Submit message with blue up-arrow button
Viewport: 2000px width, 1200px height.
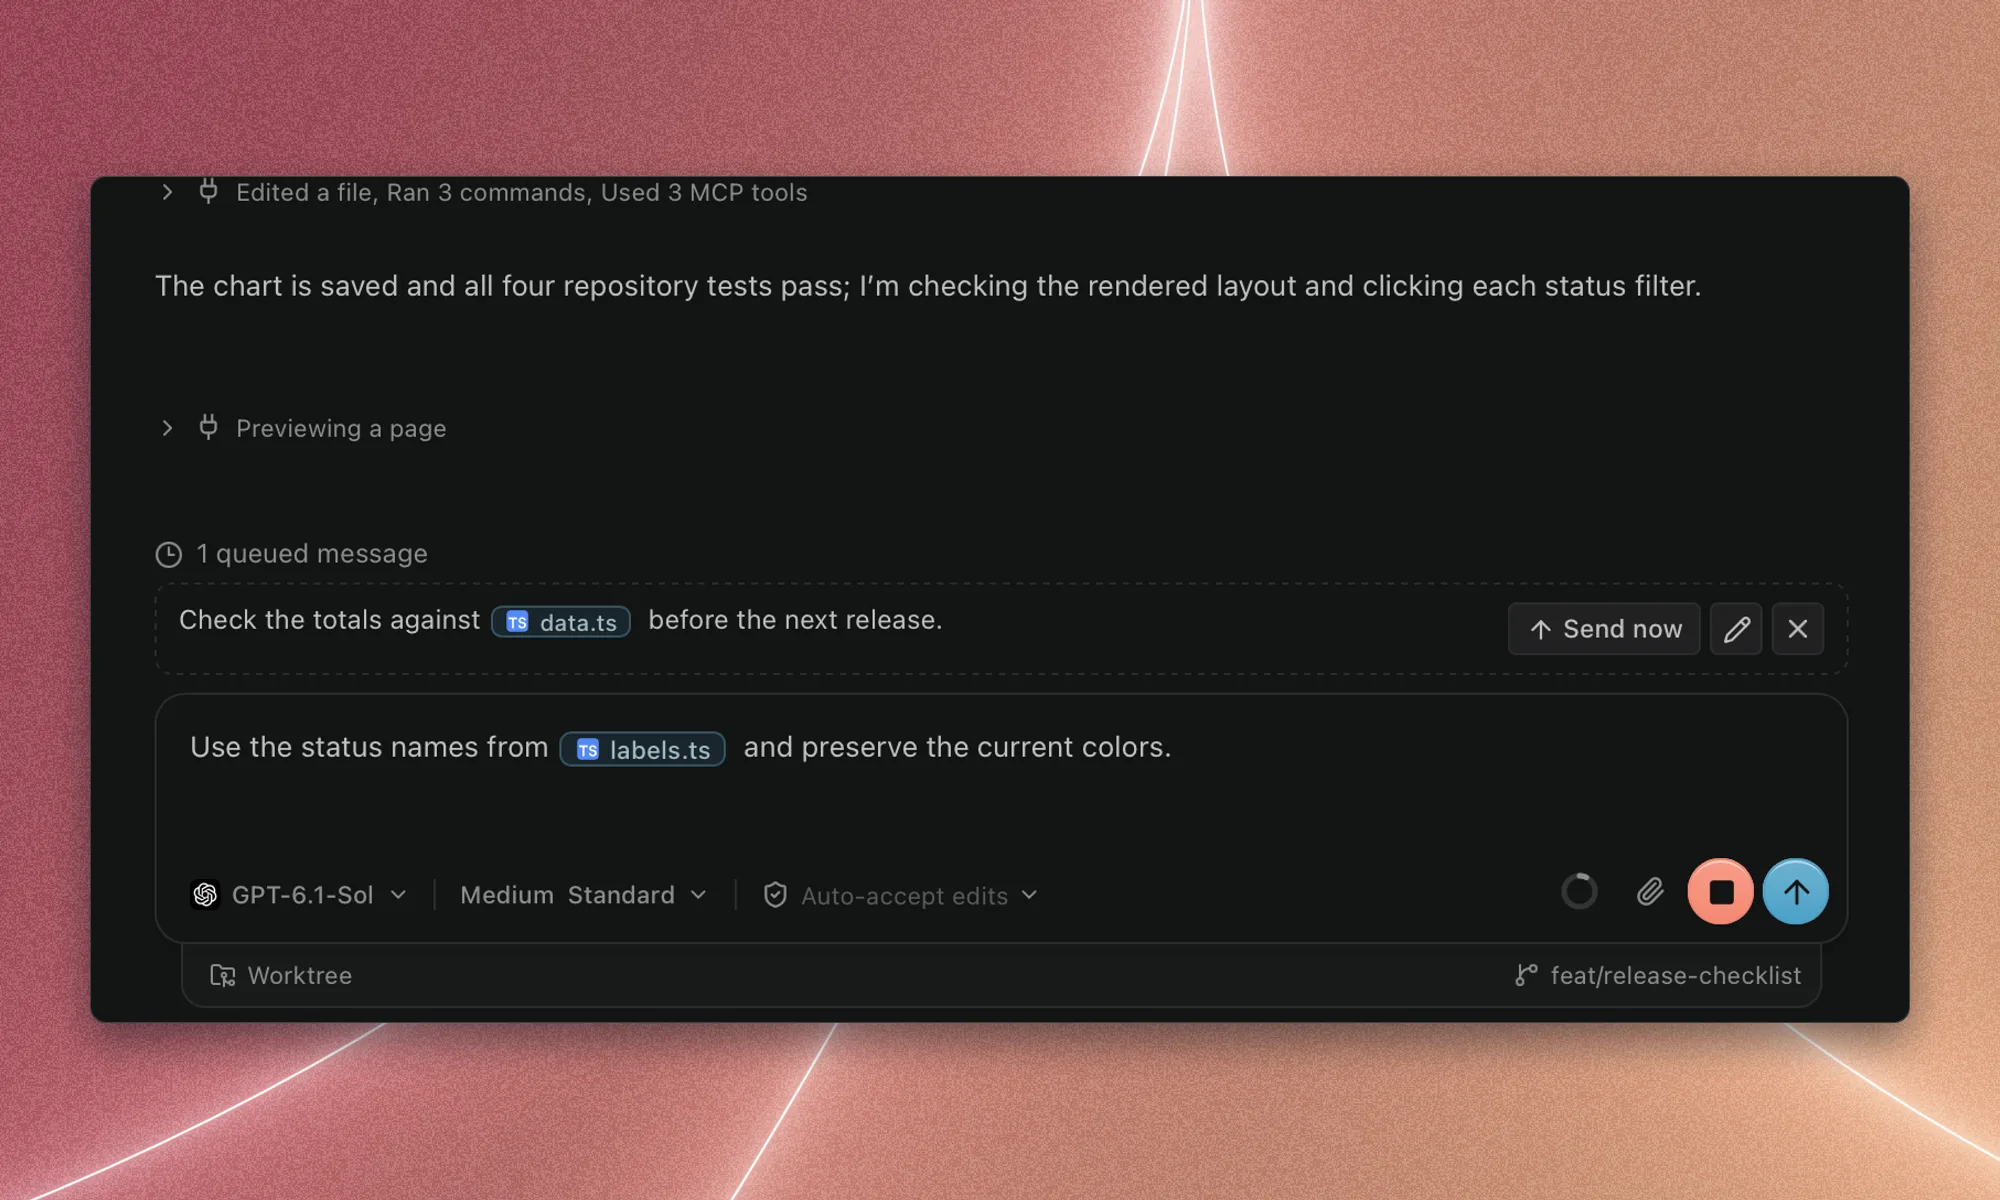tap(1796, 891)
